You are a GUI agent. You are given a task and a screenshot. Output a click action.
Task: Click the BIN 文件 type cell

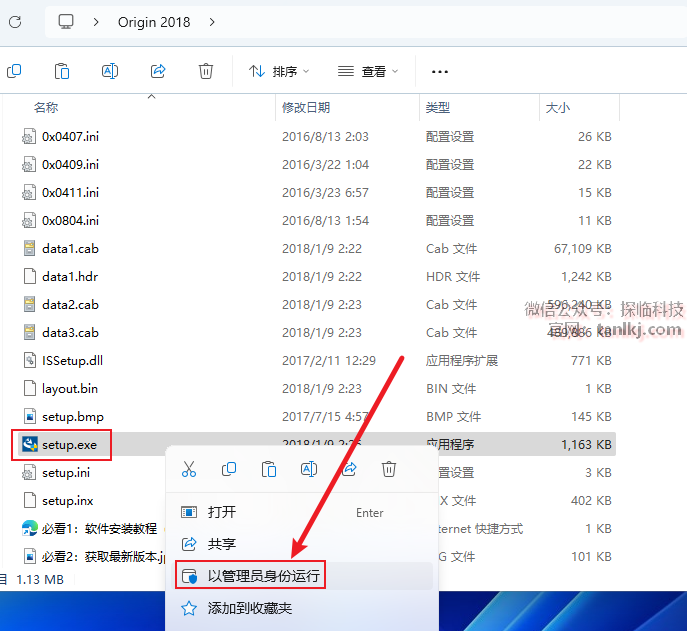[451, 389]
